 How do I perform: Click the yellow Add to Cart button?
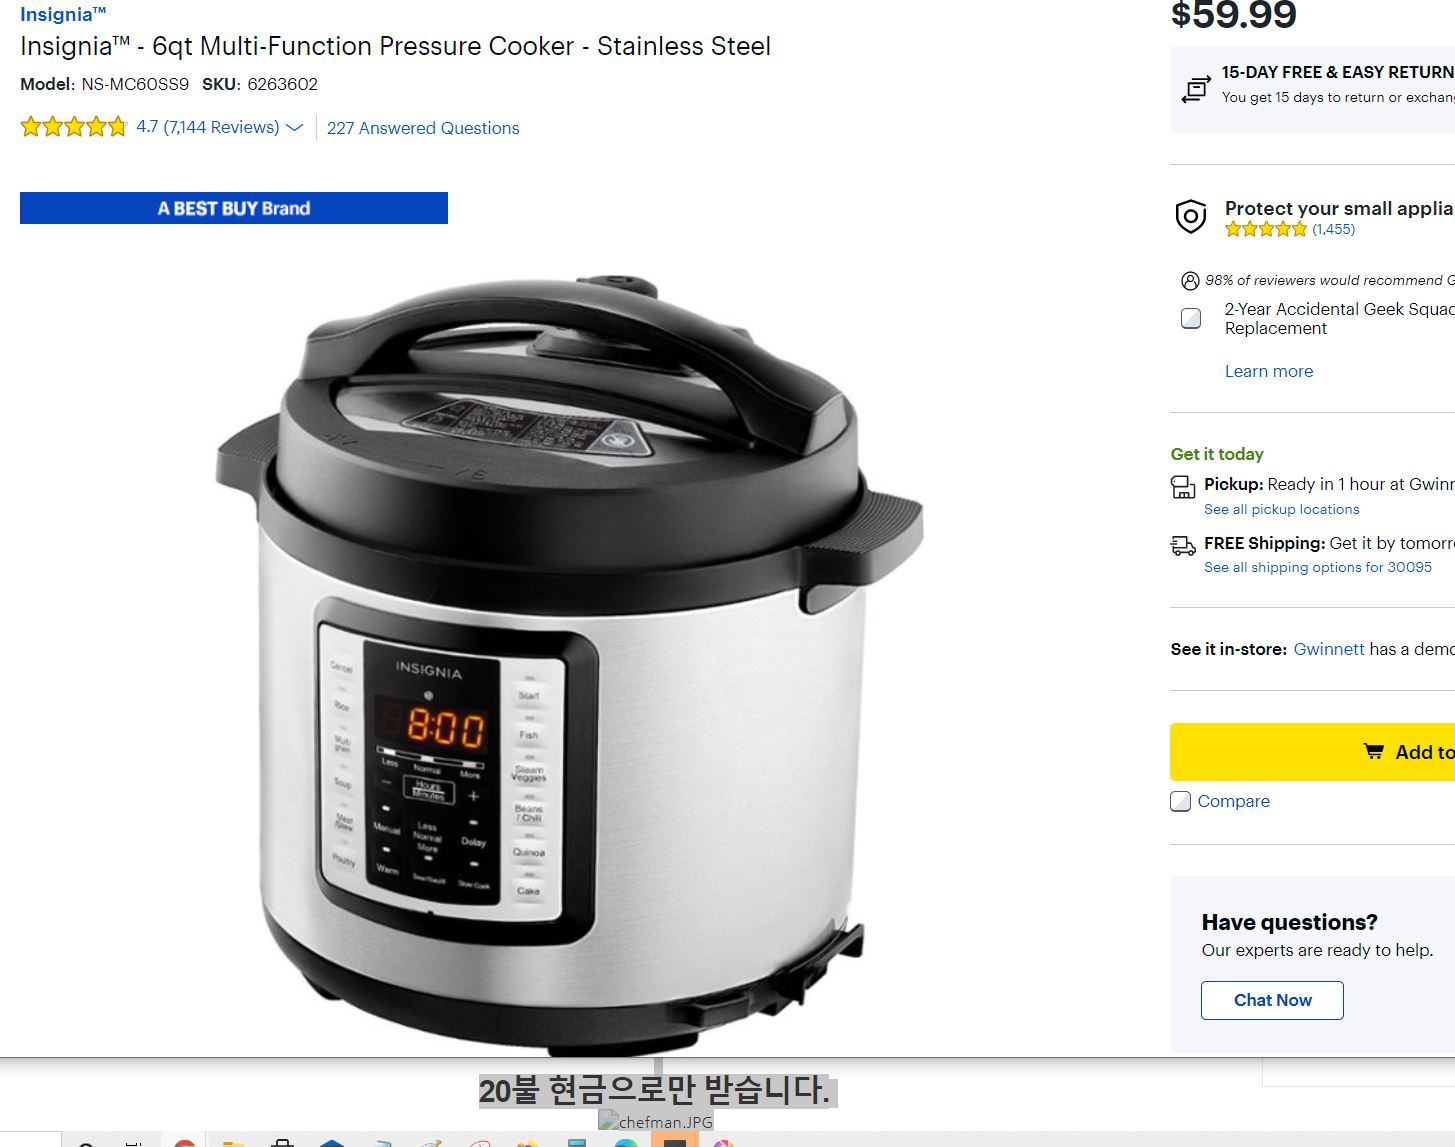point(1312,752)
